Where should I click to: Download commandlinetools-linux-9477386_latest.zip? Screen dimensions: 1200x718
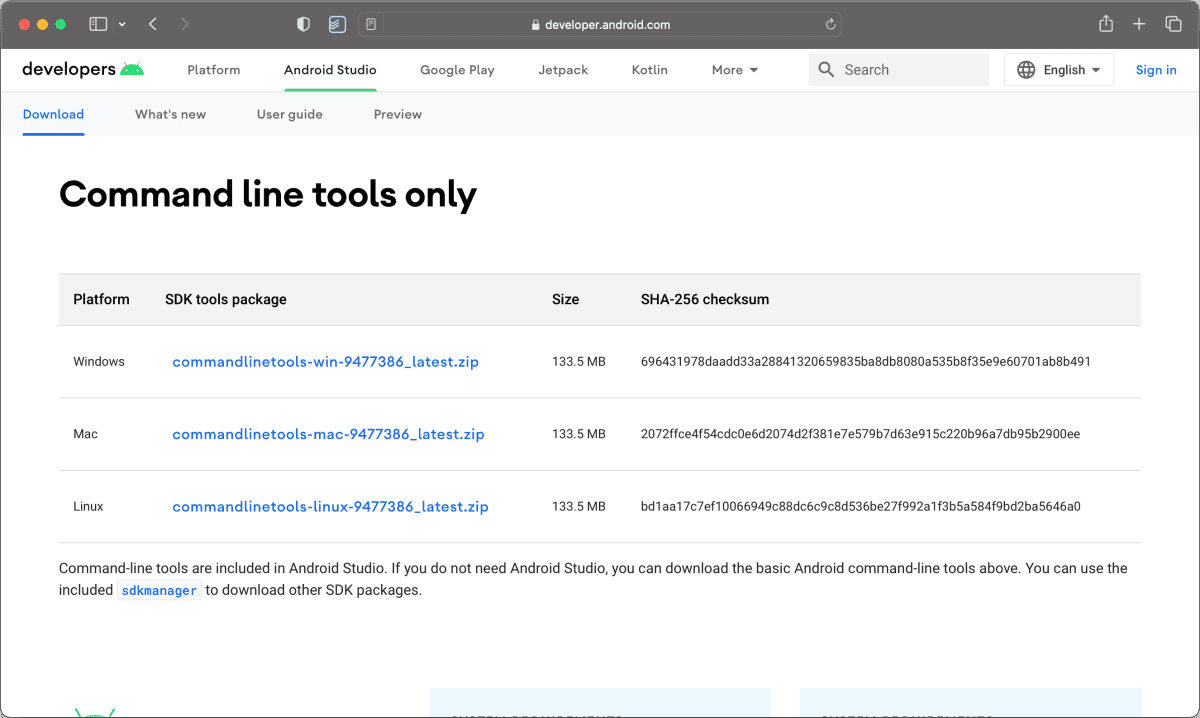(x=330, y=507)
